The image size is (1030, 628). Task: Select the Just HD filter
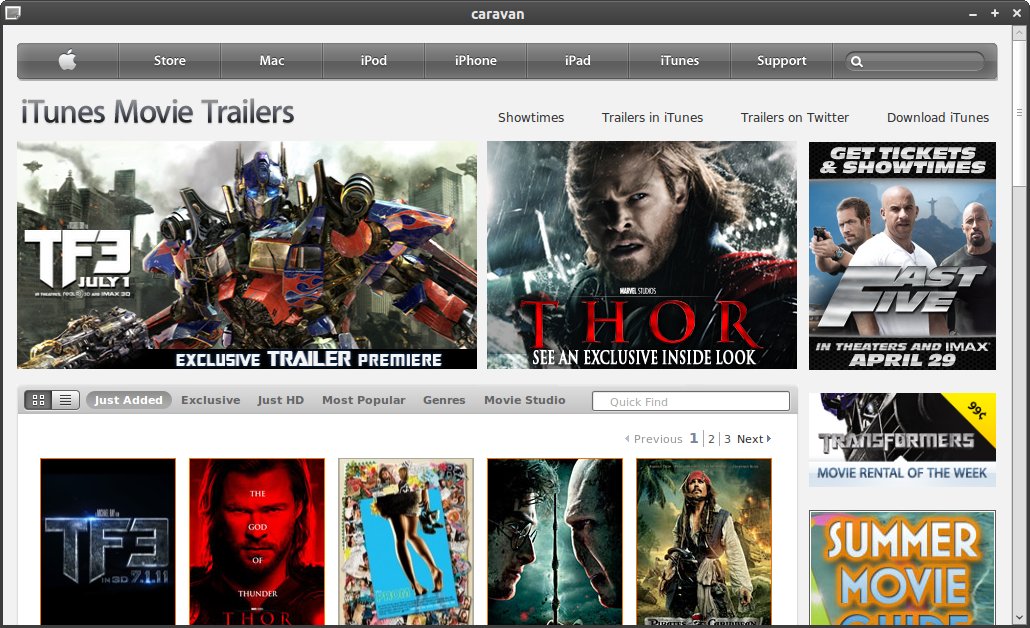point(280,400)
